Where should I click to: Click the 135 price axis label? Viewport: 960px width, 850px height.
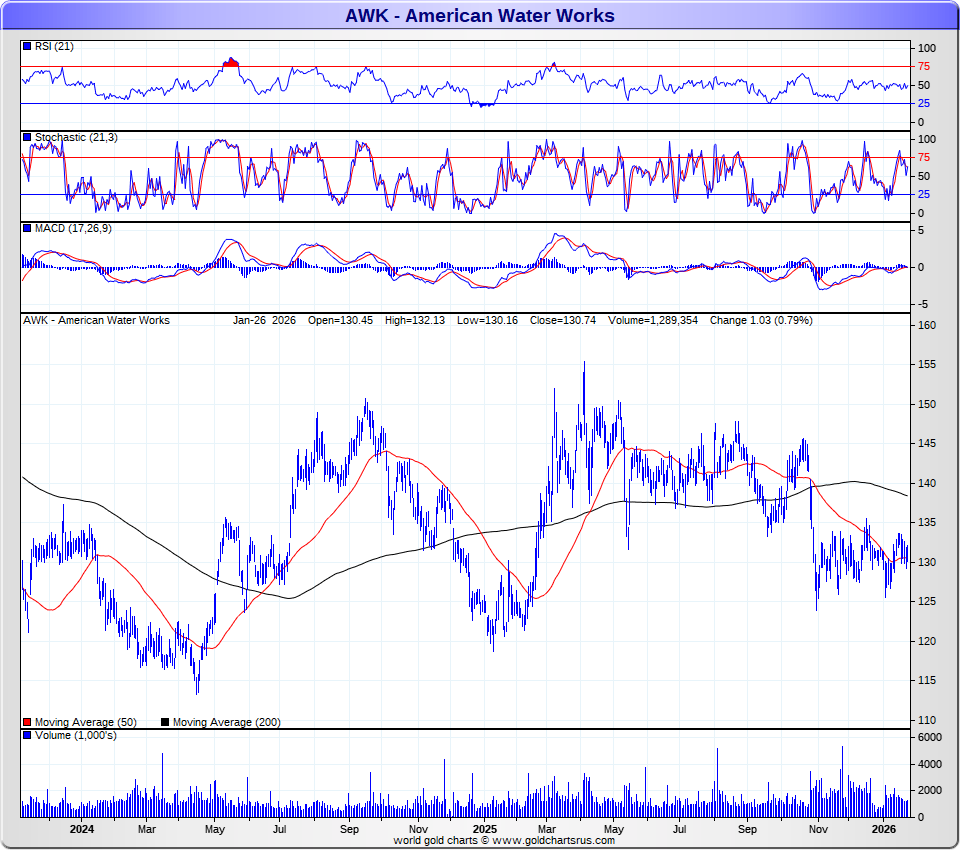[x=927, y=522]
